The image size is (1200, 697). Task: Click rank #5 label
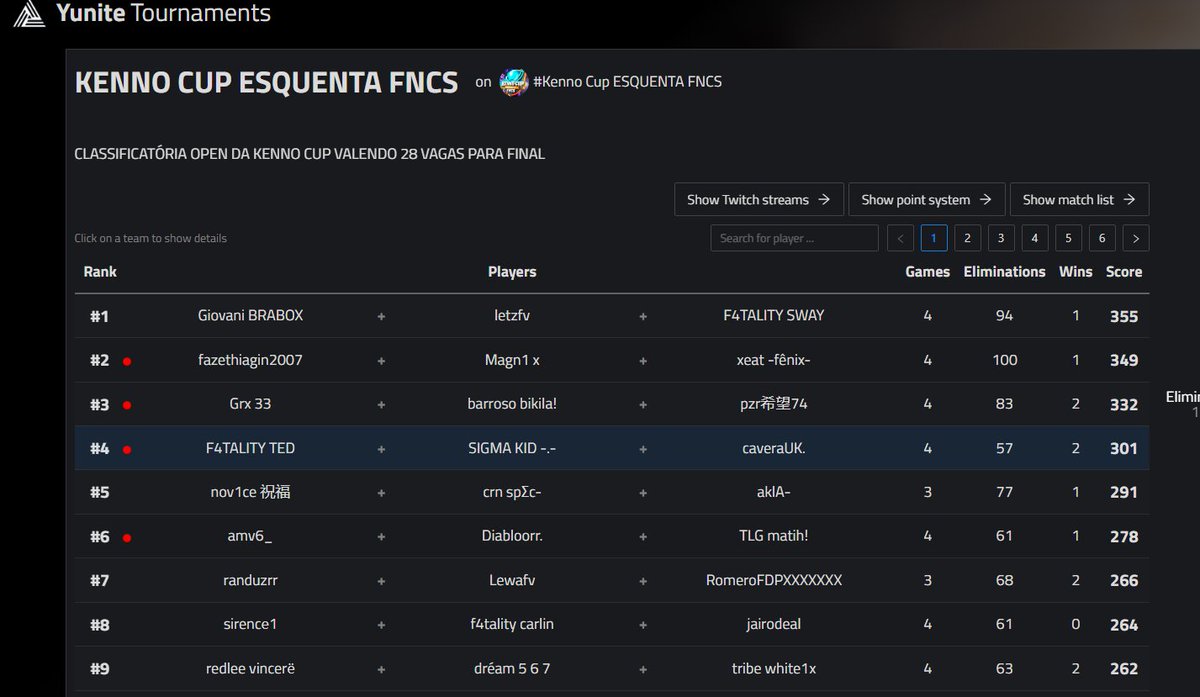click(x=99, y=492)
